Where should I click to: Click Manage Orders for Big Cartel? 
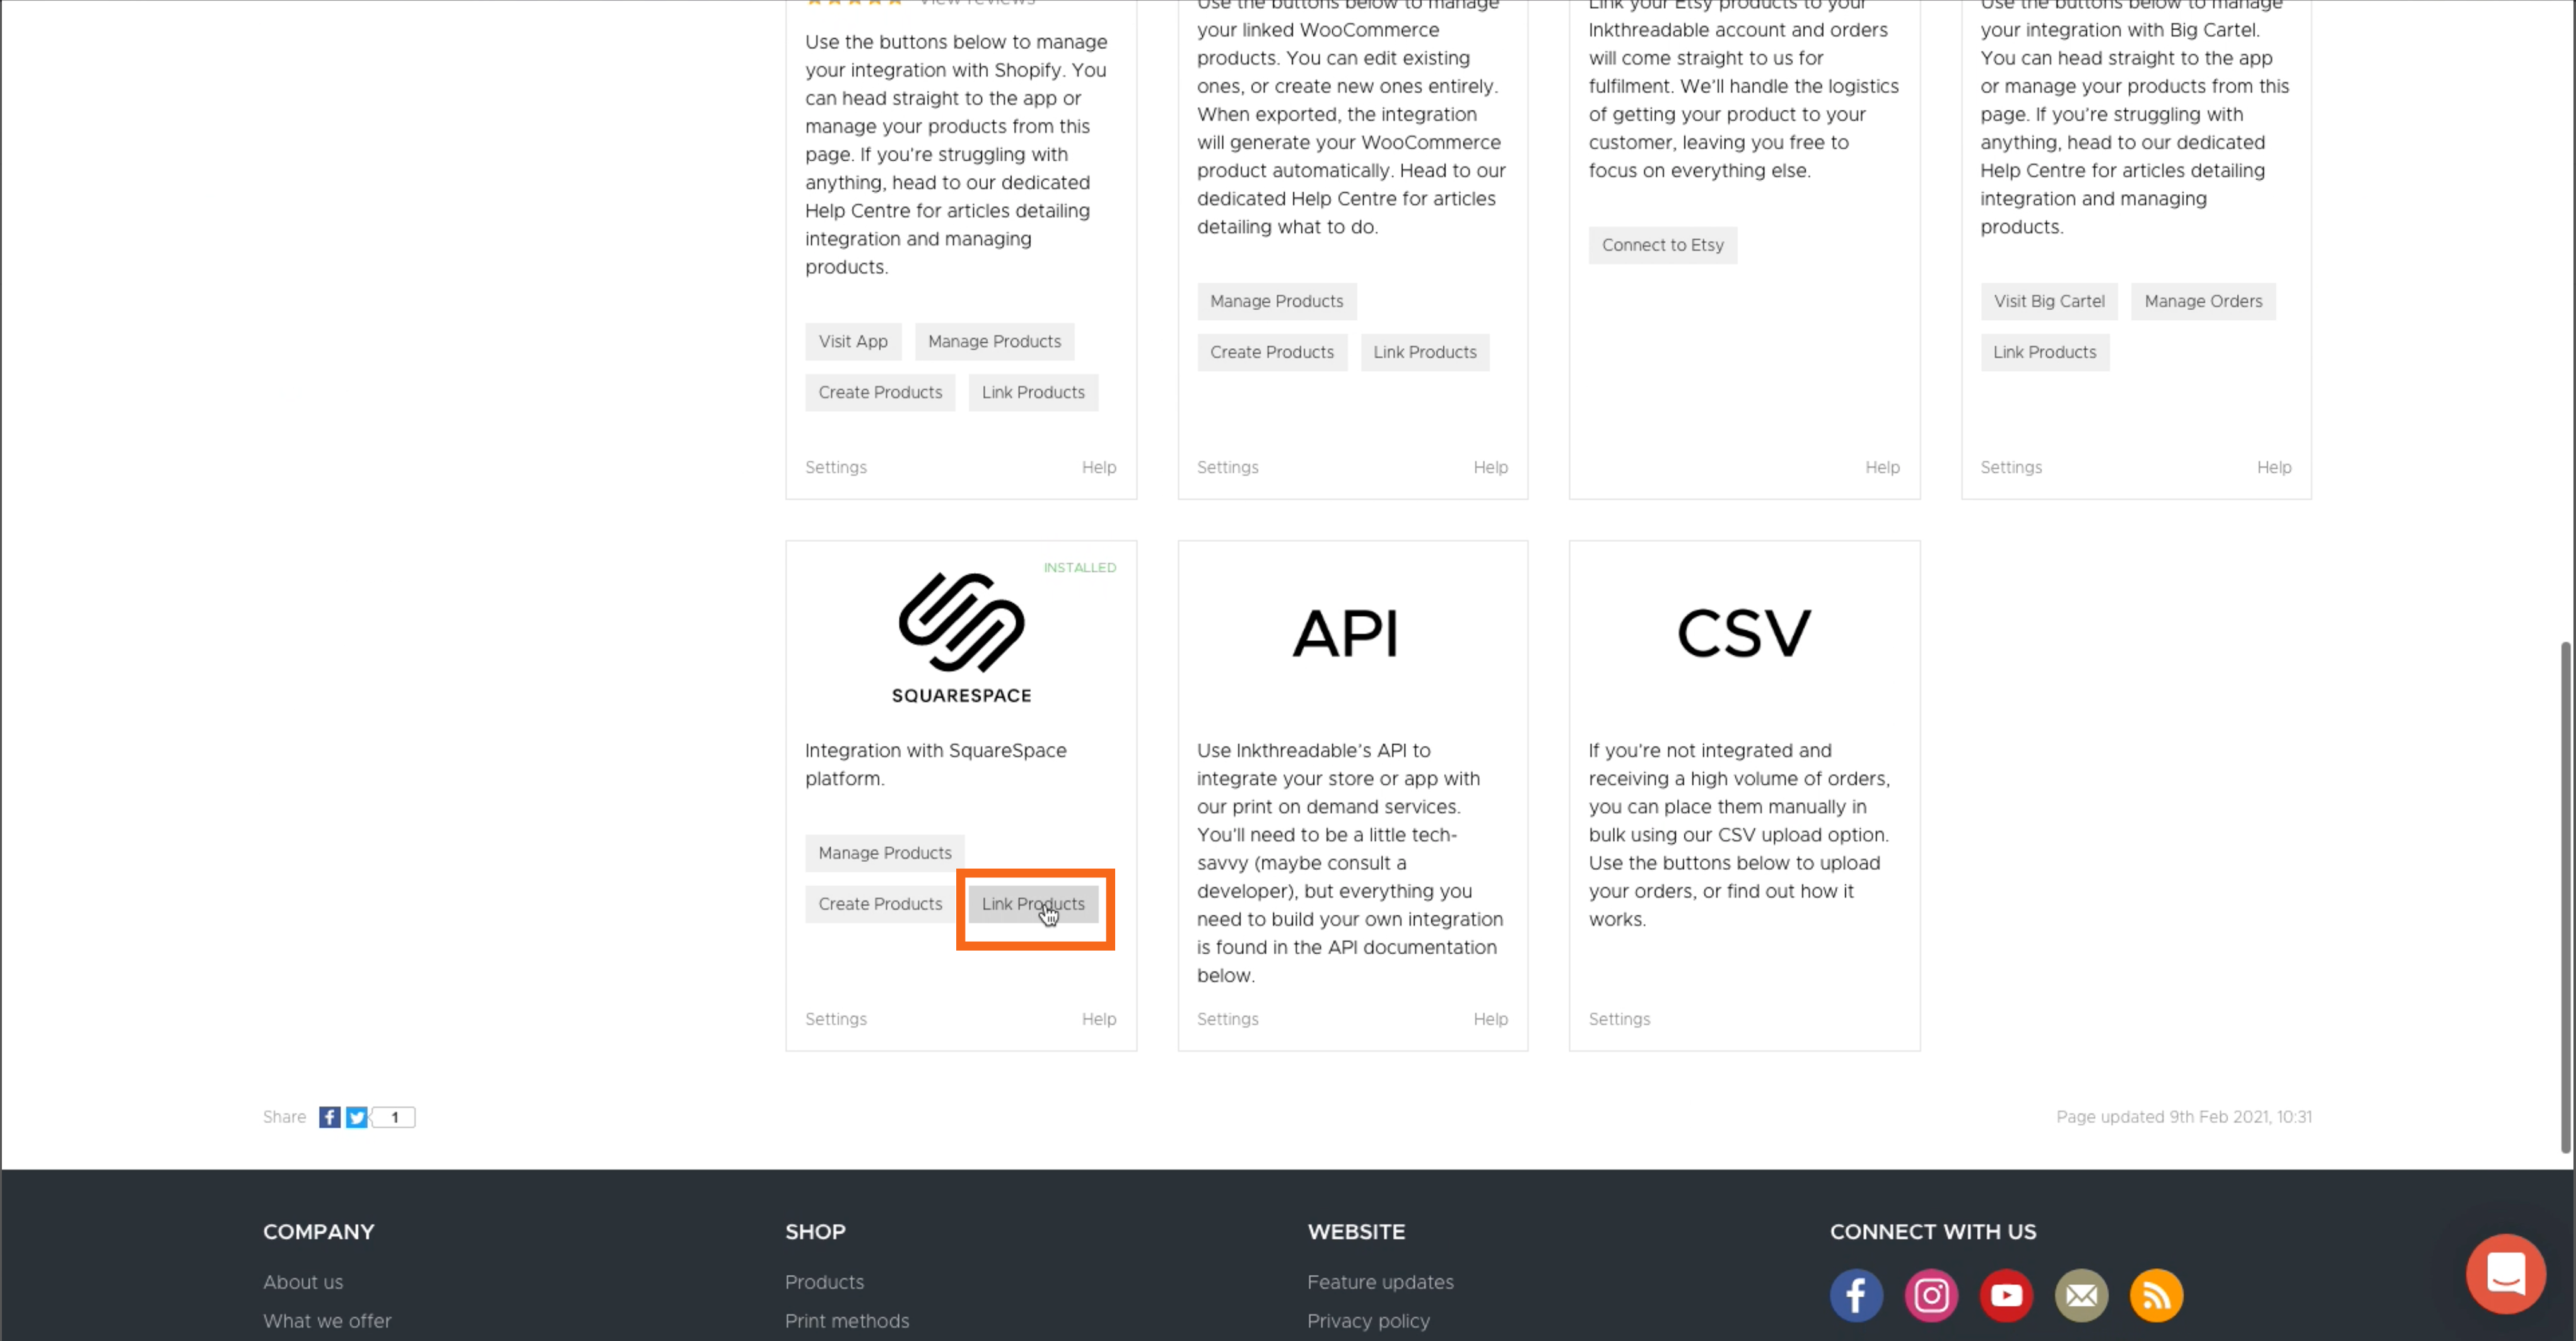2202,301
